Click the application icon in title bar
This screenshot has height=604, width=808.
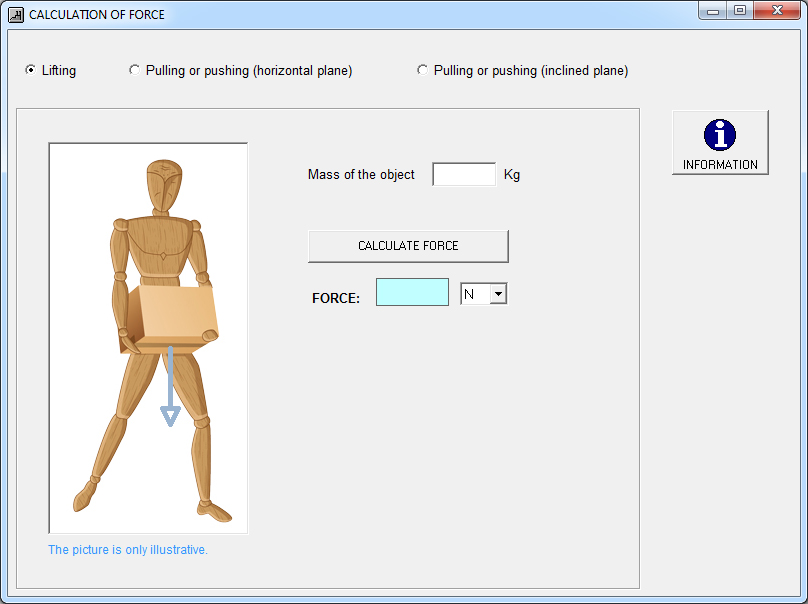pyautogui.click(x=16, y=14)
